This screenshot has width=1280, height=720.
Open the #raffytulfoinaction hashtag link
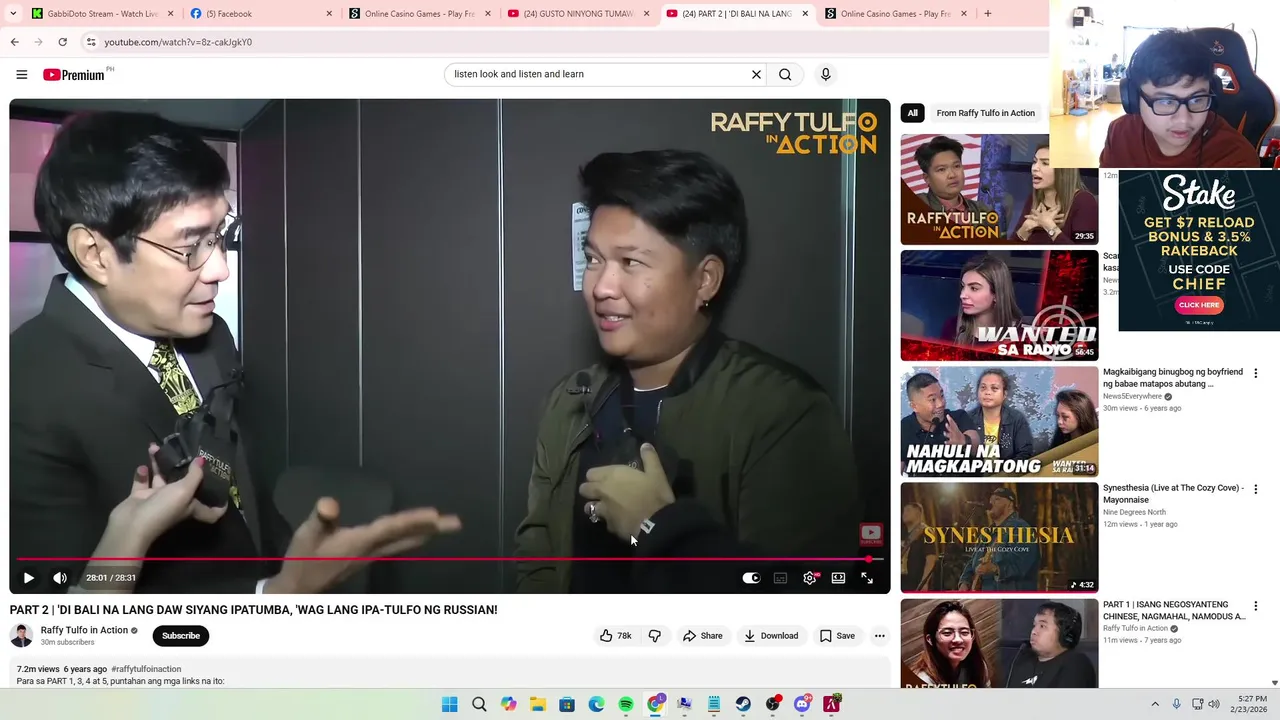[x=146, y=669]
